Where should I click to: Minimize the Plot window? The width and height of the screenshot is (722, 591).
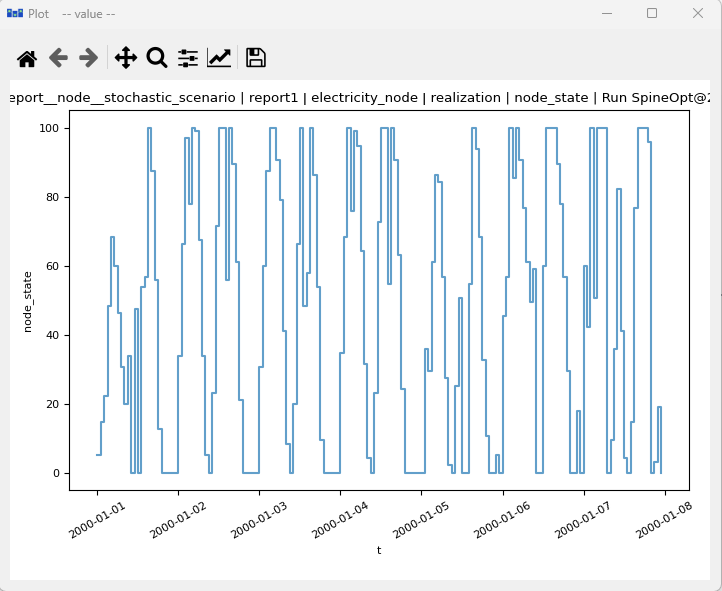(x=606, y=14)
